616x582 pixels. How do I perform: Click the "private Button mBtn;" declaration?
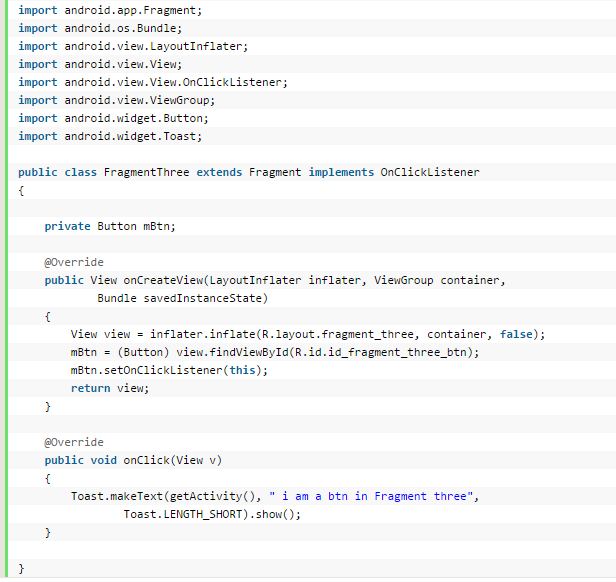[x=110, y=226]
